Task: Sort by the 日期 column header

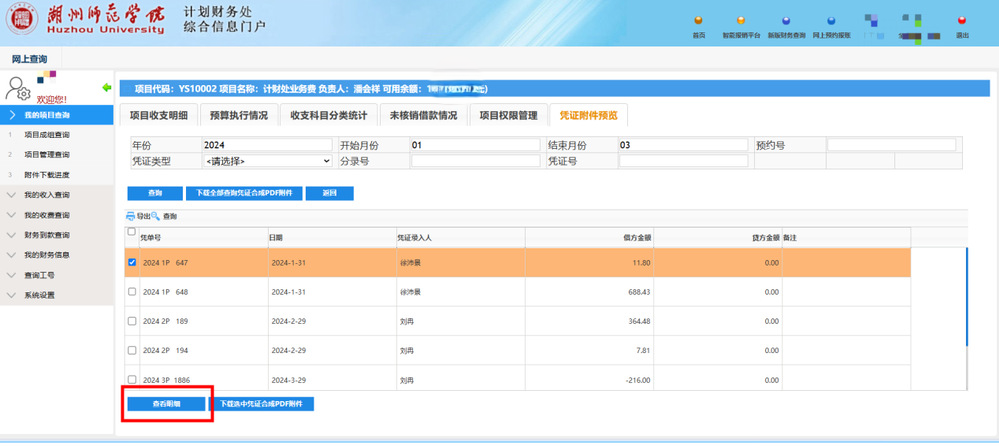Action: (x=331, y=237)
